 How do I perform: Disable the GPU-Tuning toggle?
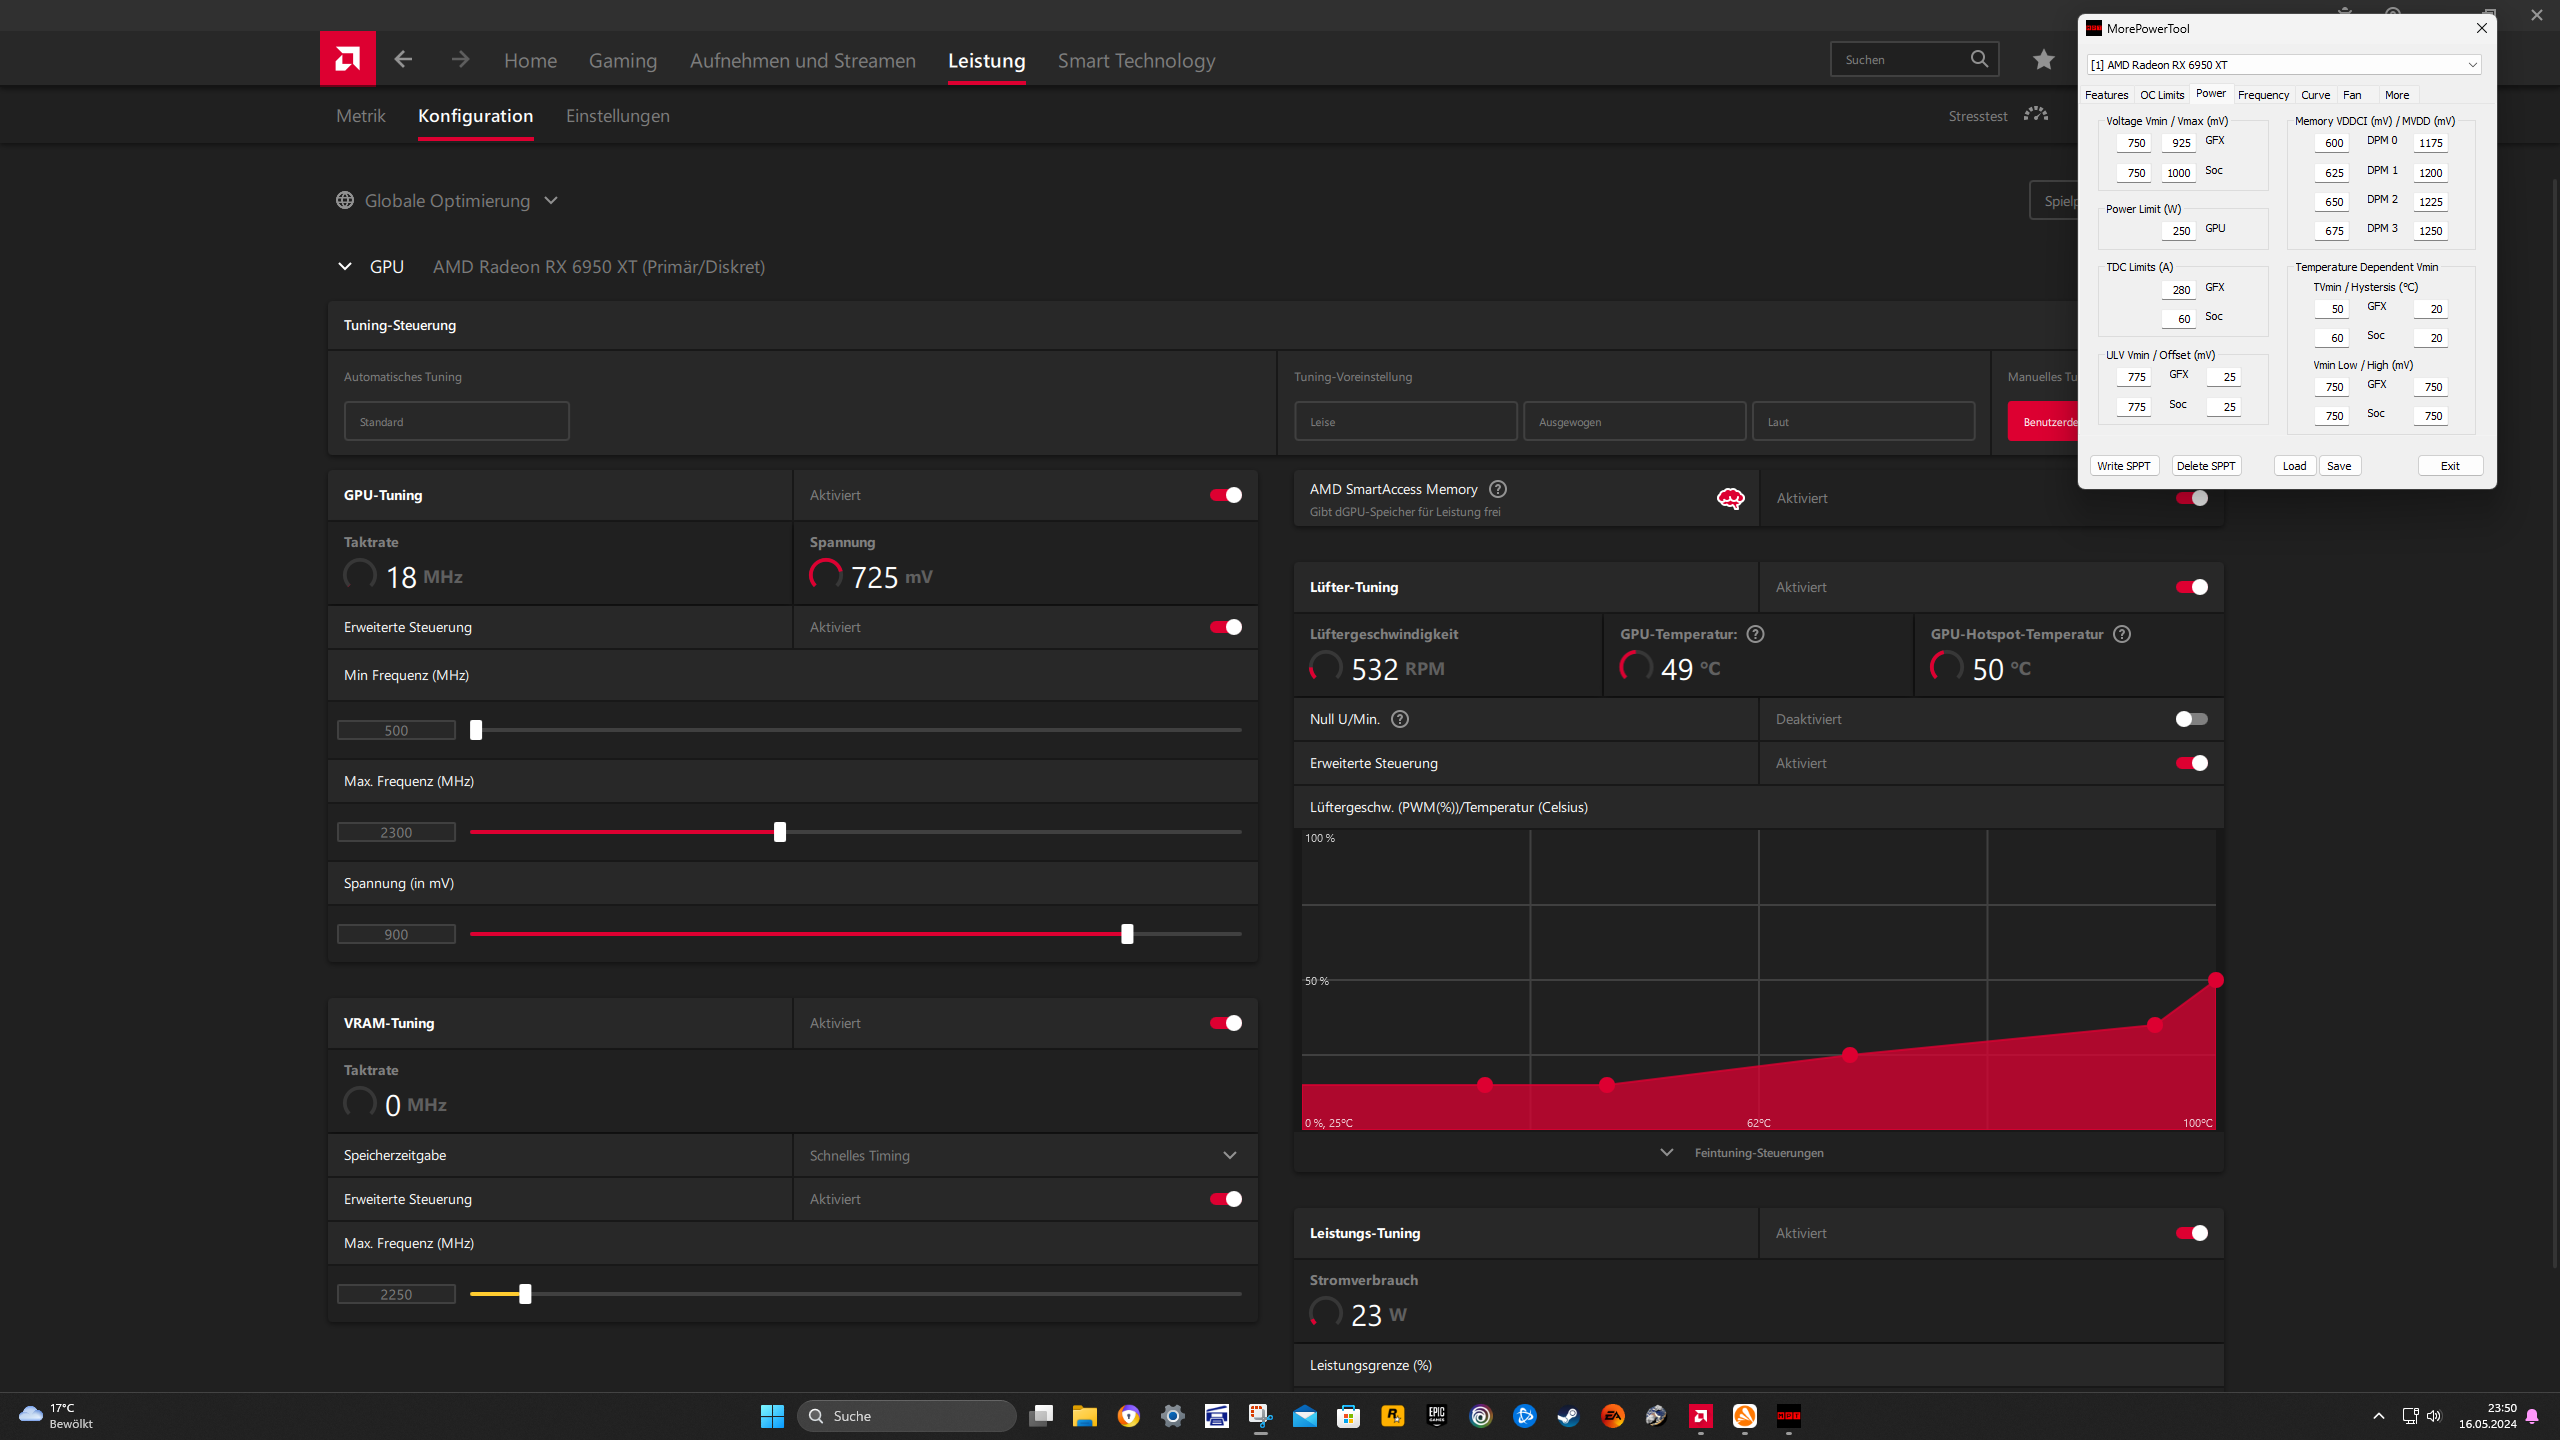[1225, 495]
